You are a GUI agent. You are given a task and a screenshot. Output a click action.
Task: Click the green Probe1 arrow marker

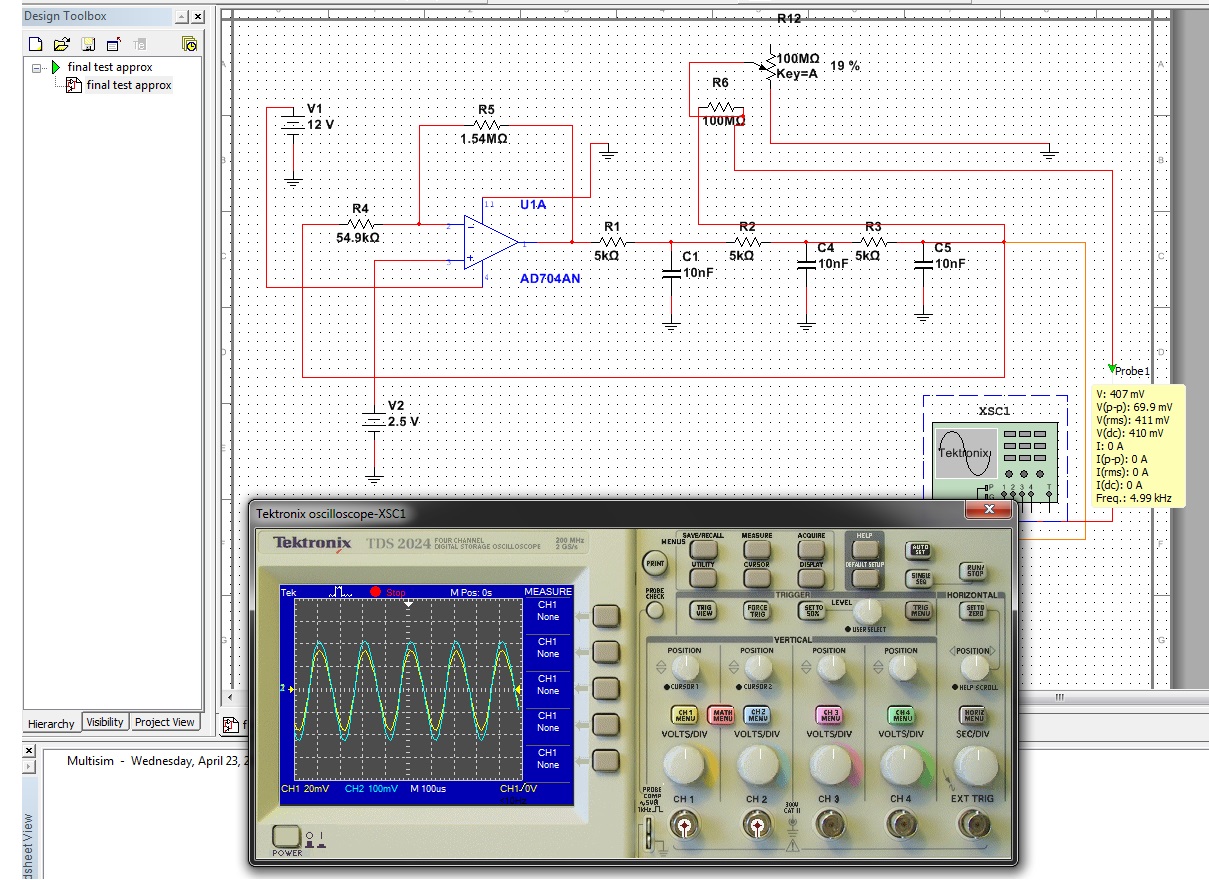[1112, 369]
